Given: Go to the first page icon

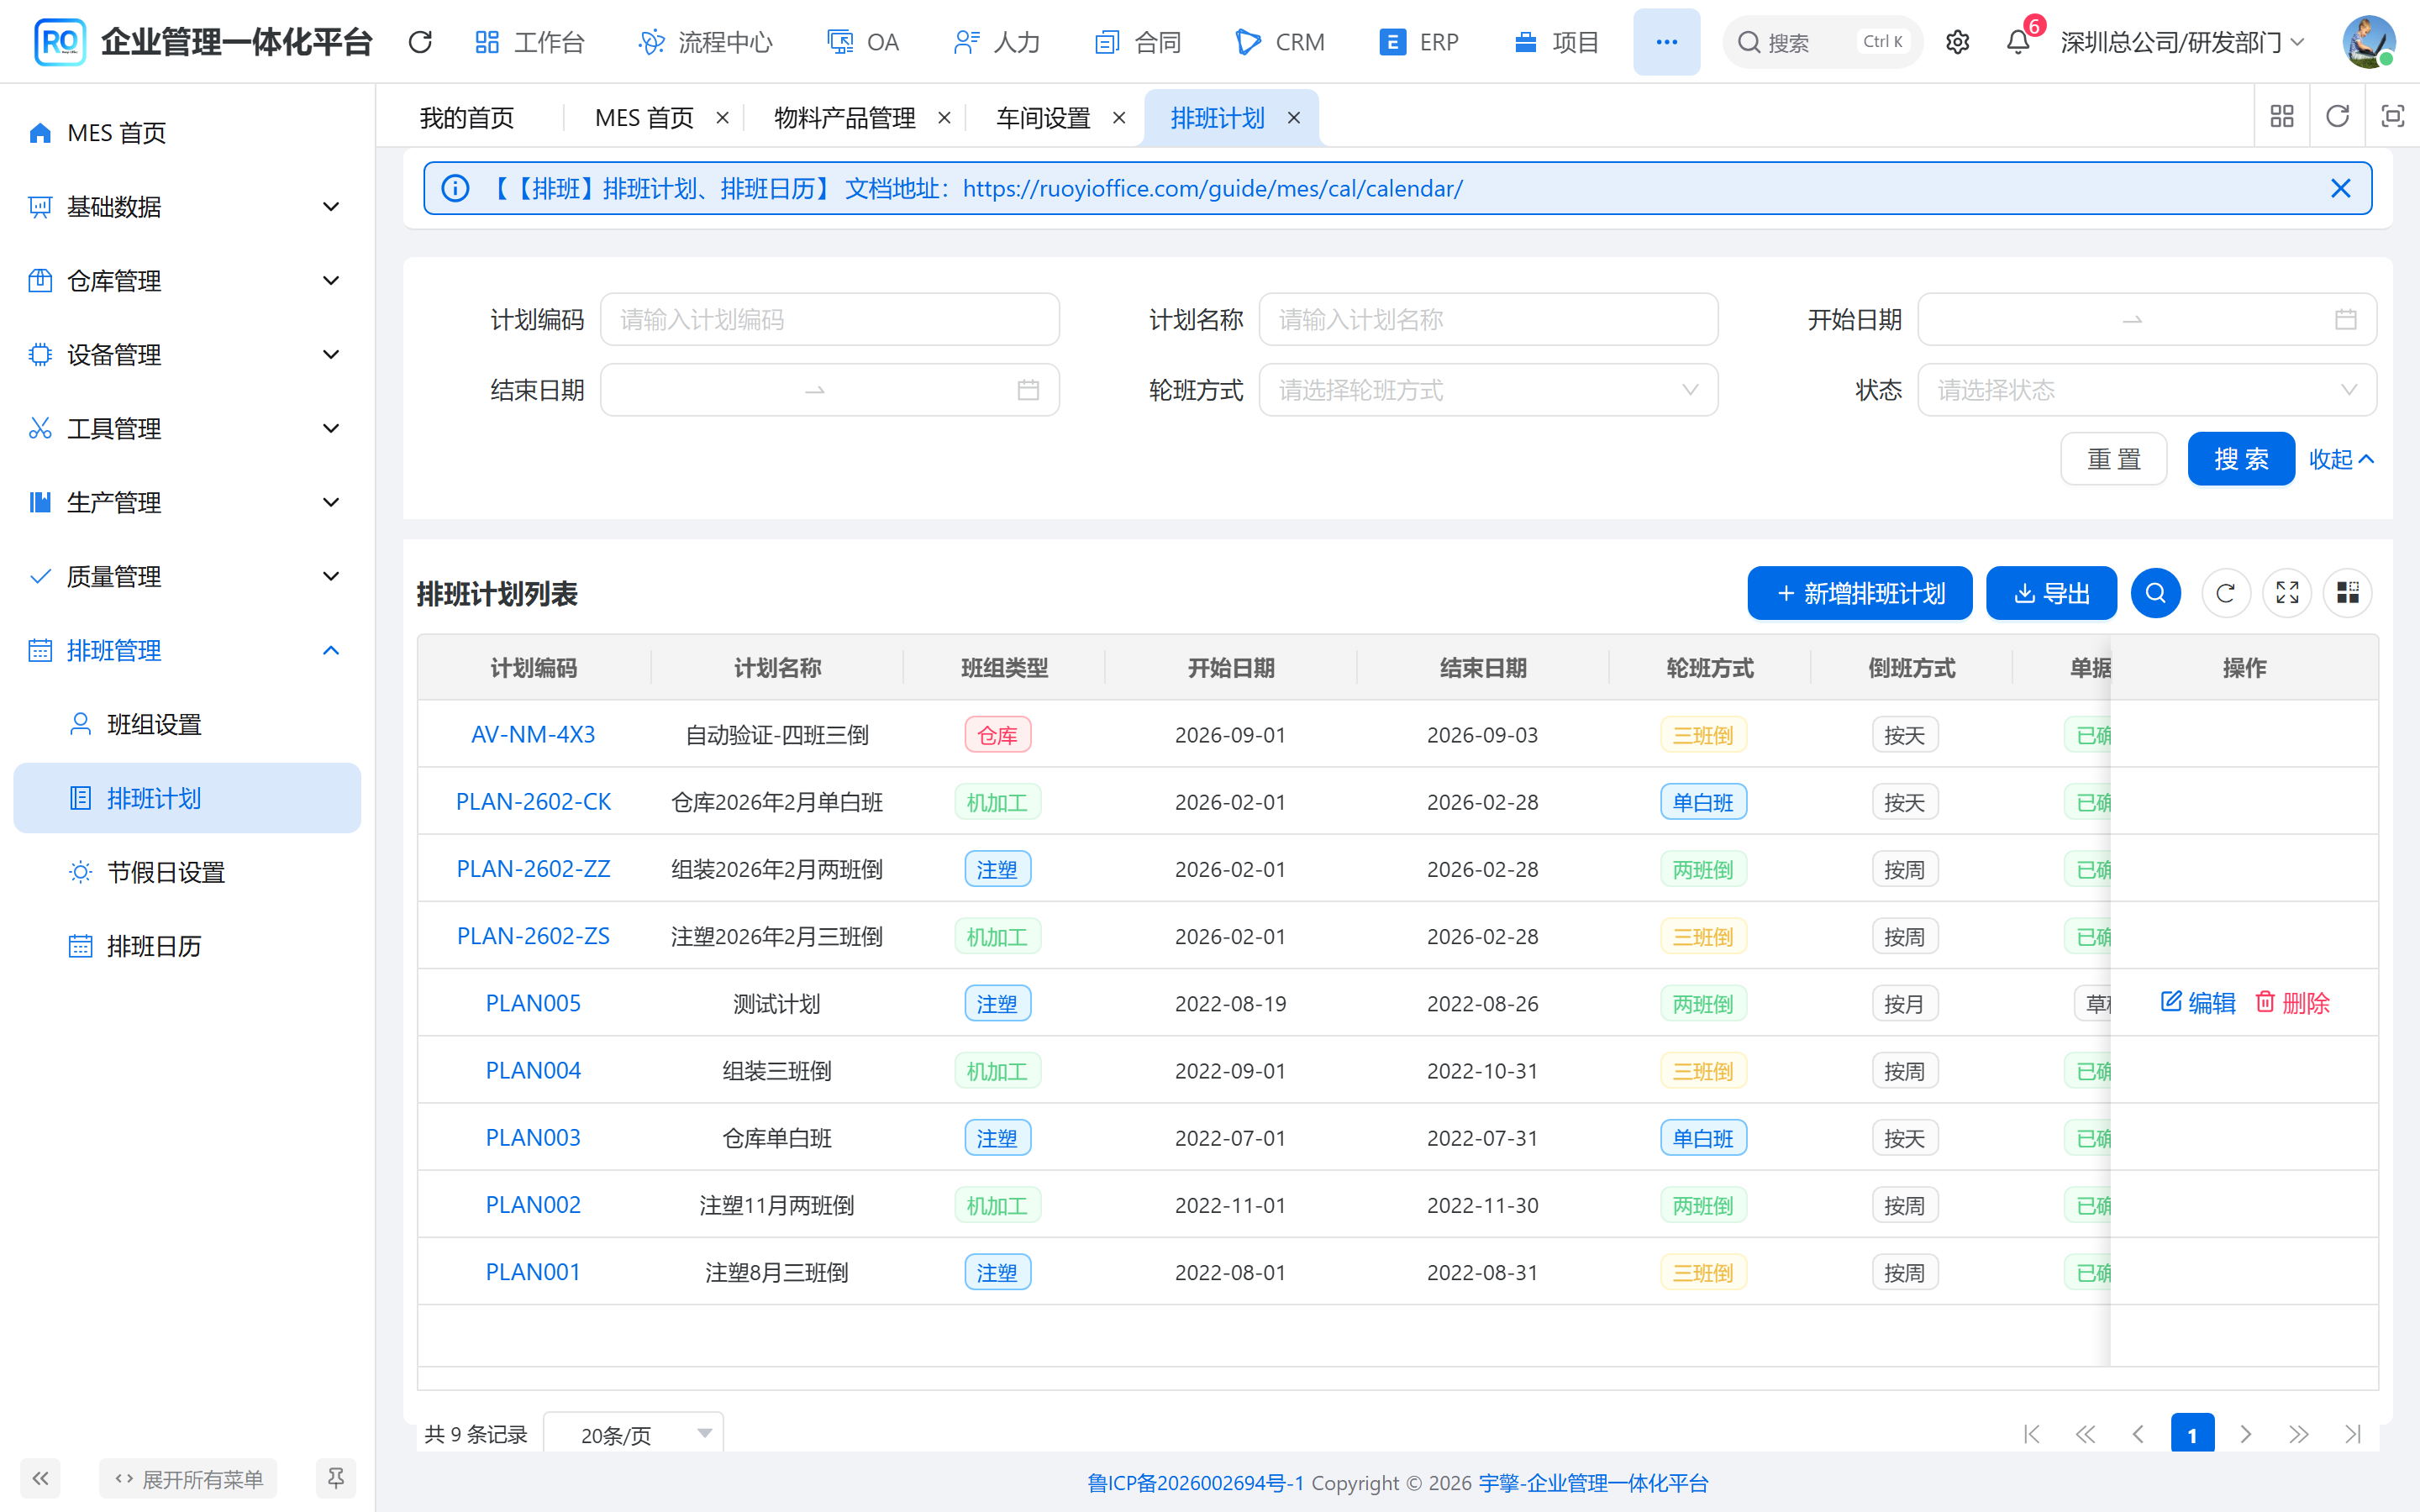Looking at the screenshot, I should pyautogui.click(x=2032, y=1434).
